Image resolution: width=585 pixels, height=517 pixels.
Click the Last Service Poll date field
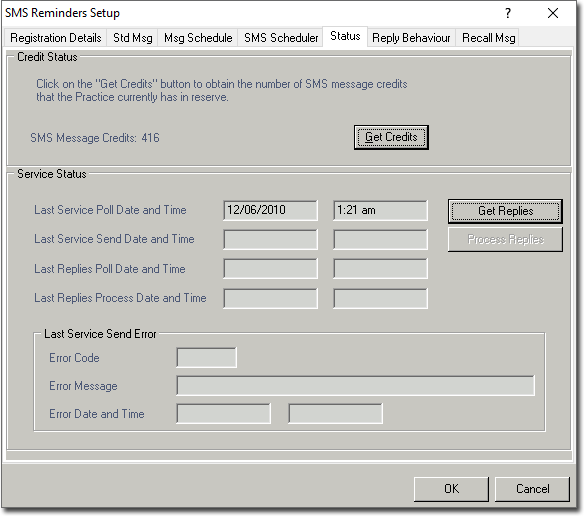coord(270,210)
